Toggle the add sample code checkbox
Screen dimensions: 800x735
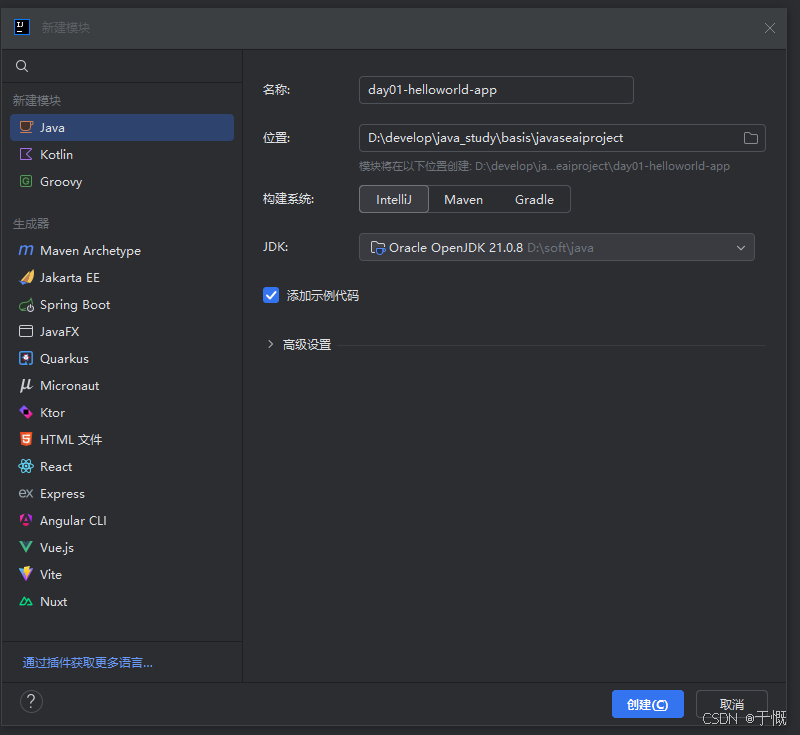click(271, 295)
